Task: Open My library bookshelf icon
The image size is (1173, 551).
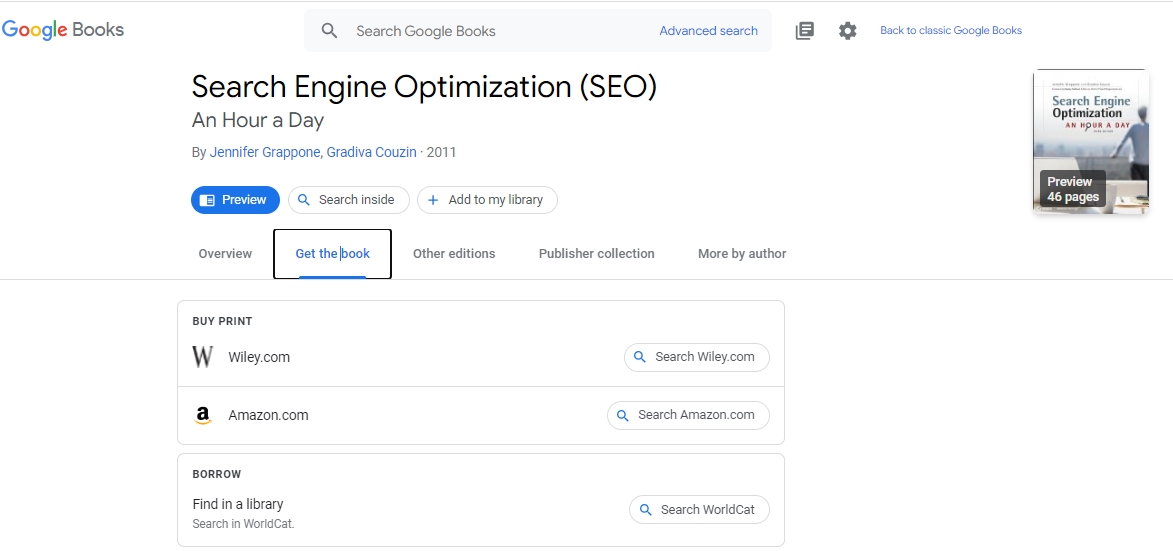Action: coord(804,31)
